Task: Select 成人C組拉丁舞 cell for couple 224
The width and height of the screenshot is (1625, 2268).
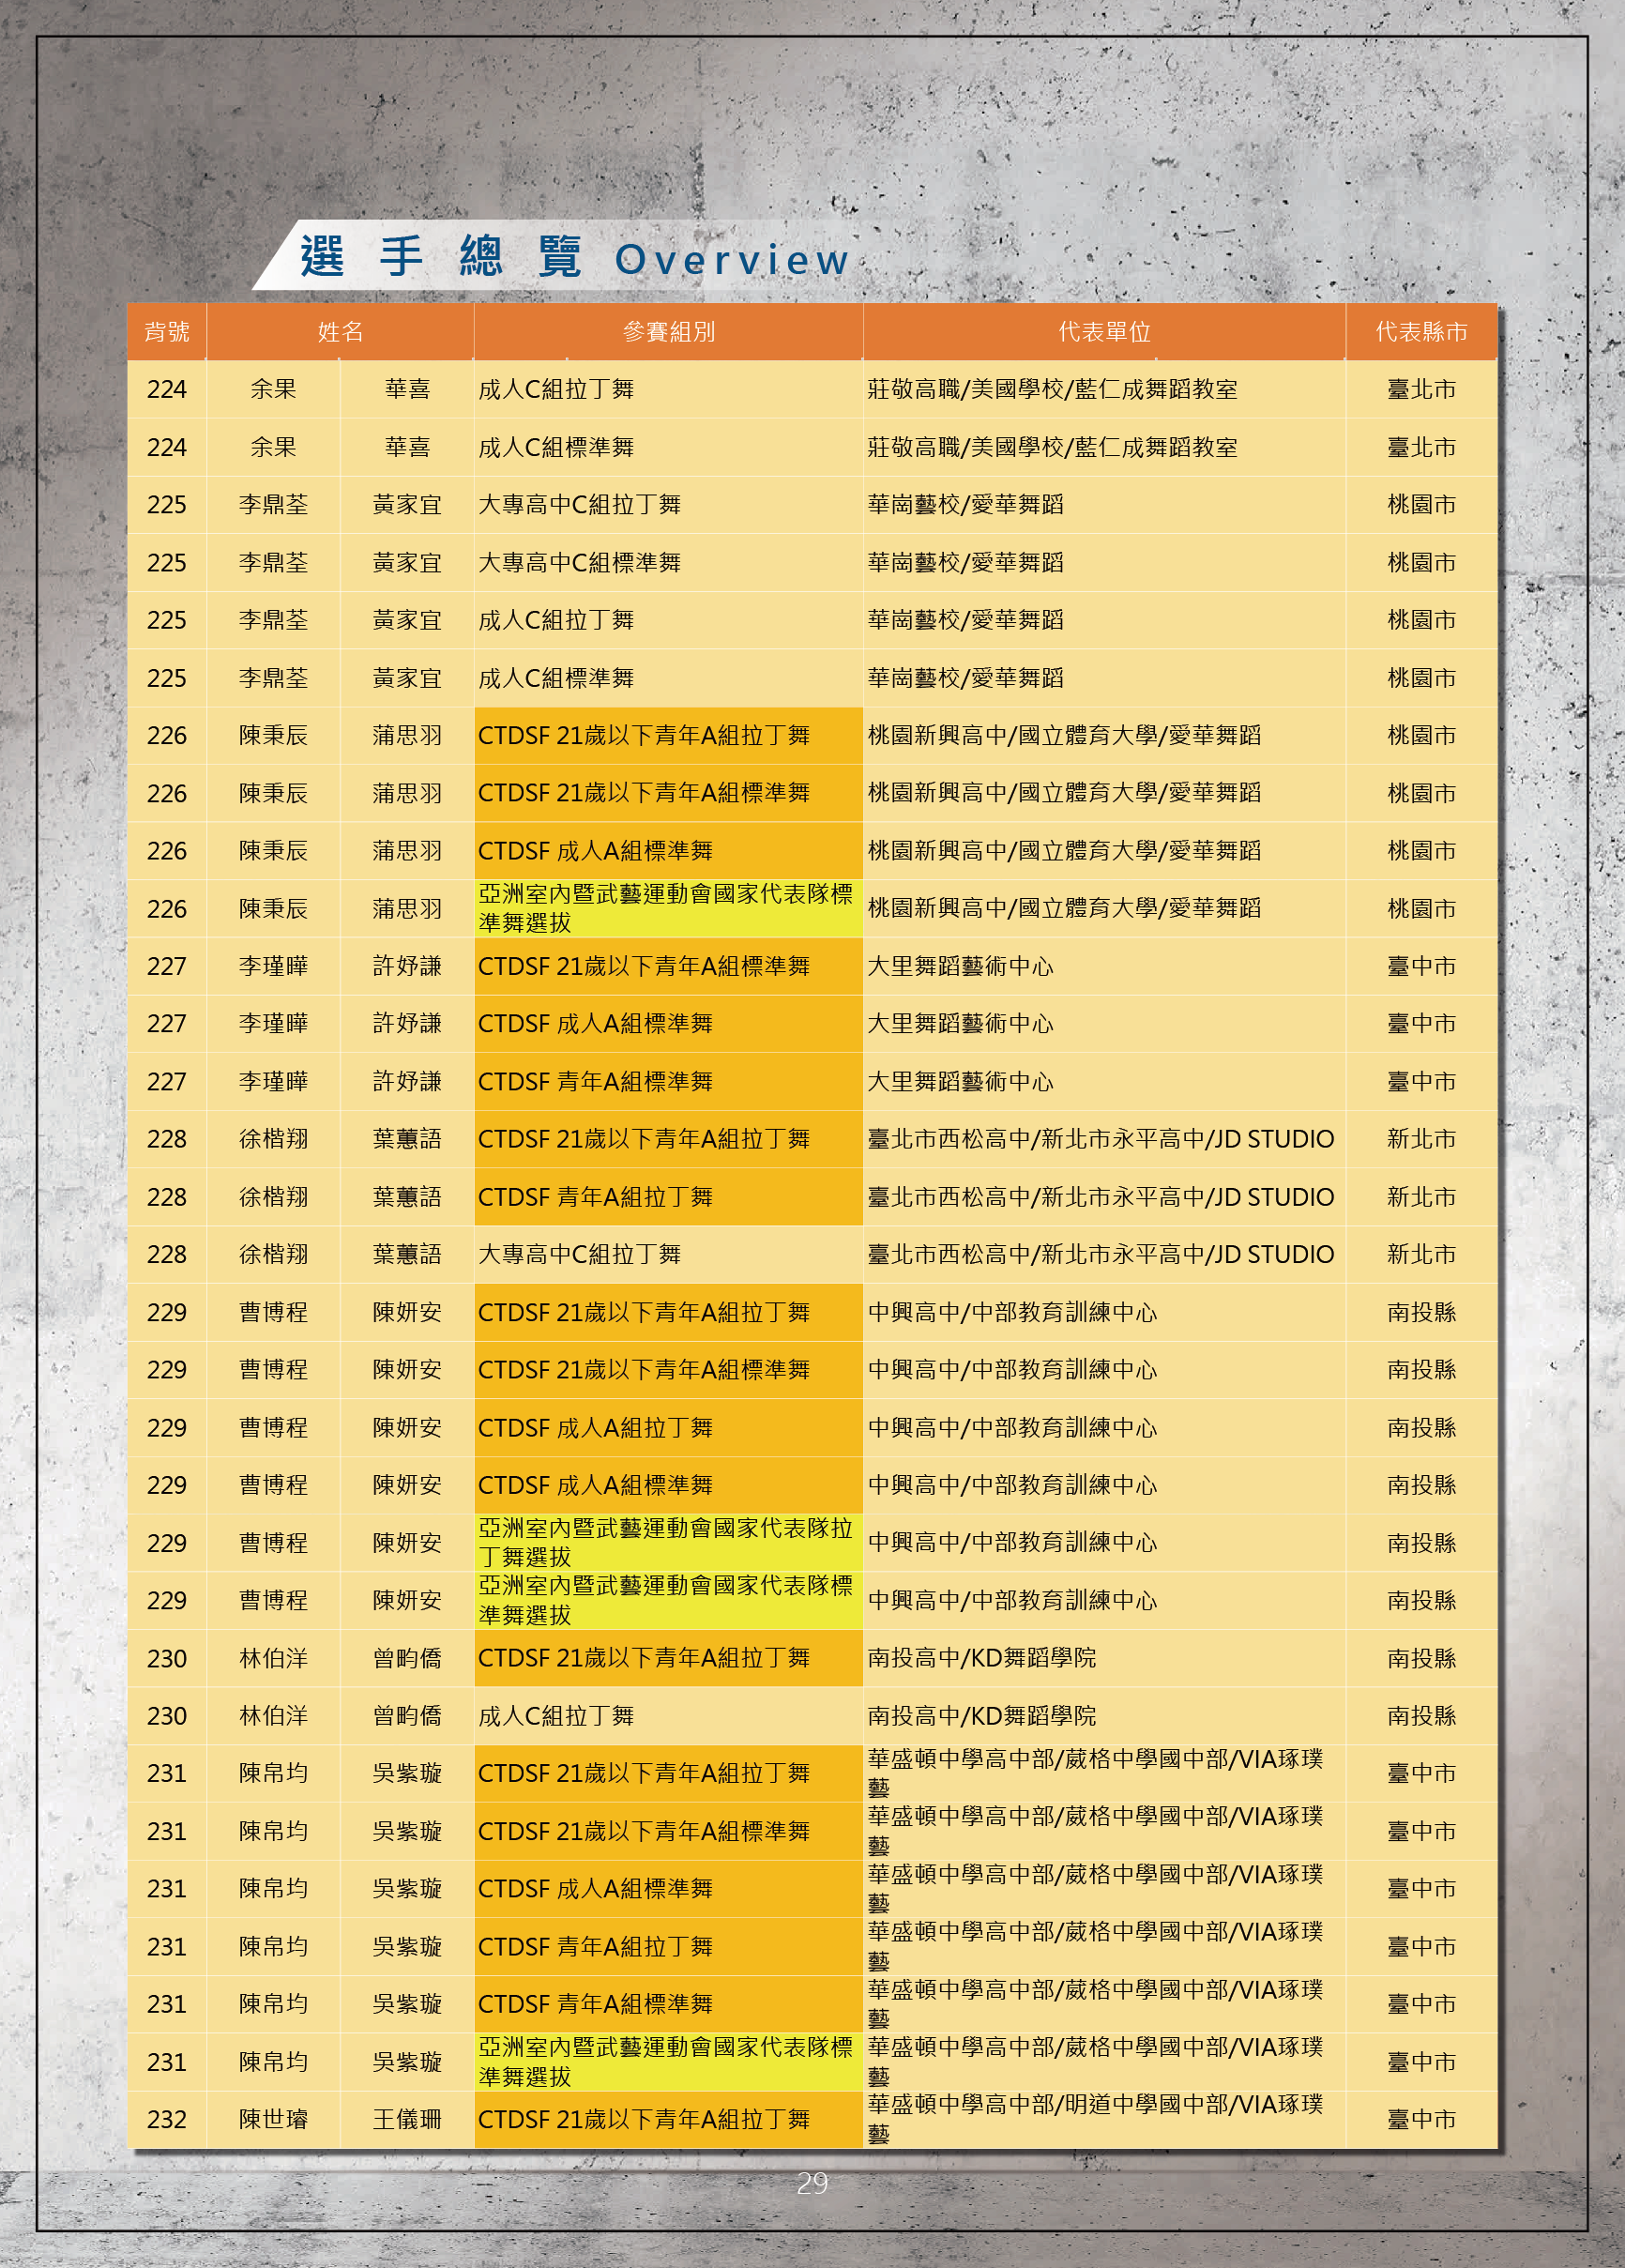Action: [668, 389]
